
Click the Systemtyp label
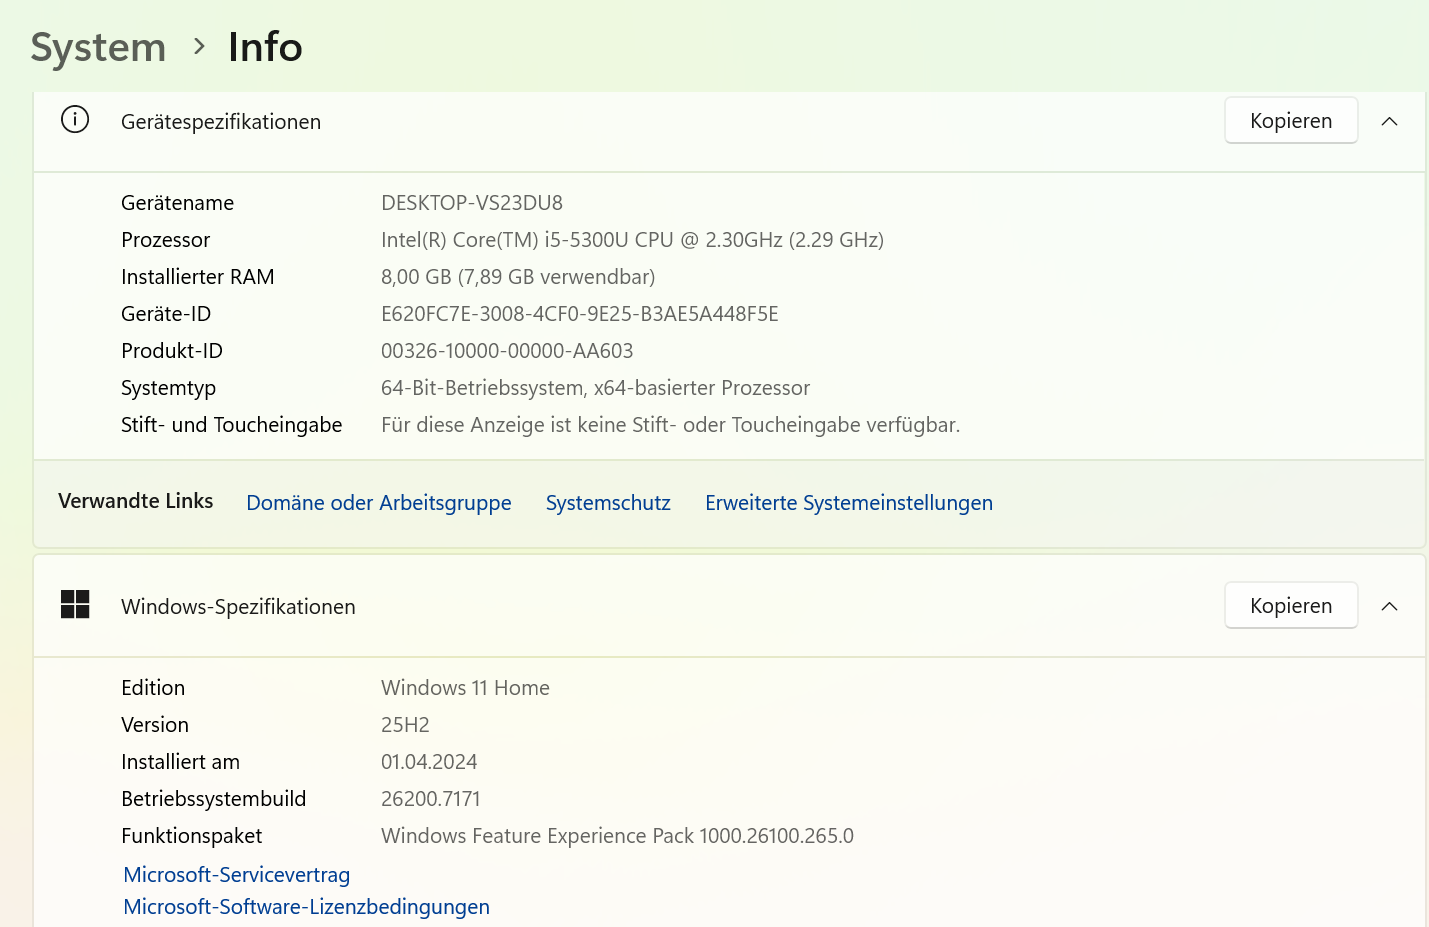click(x=168, y=387)
